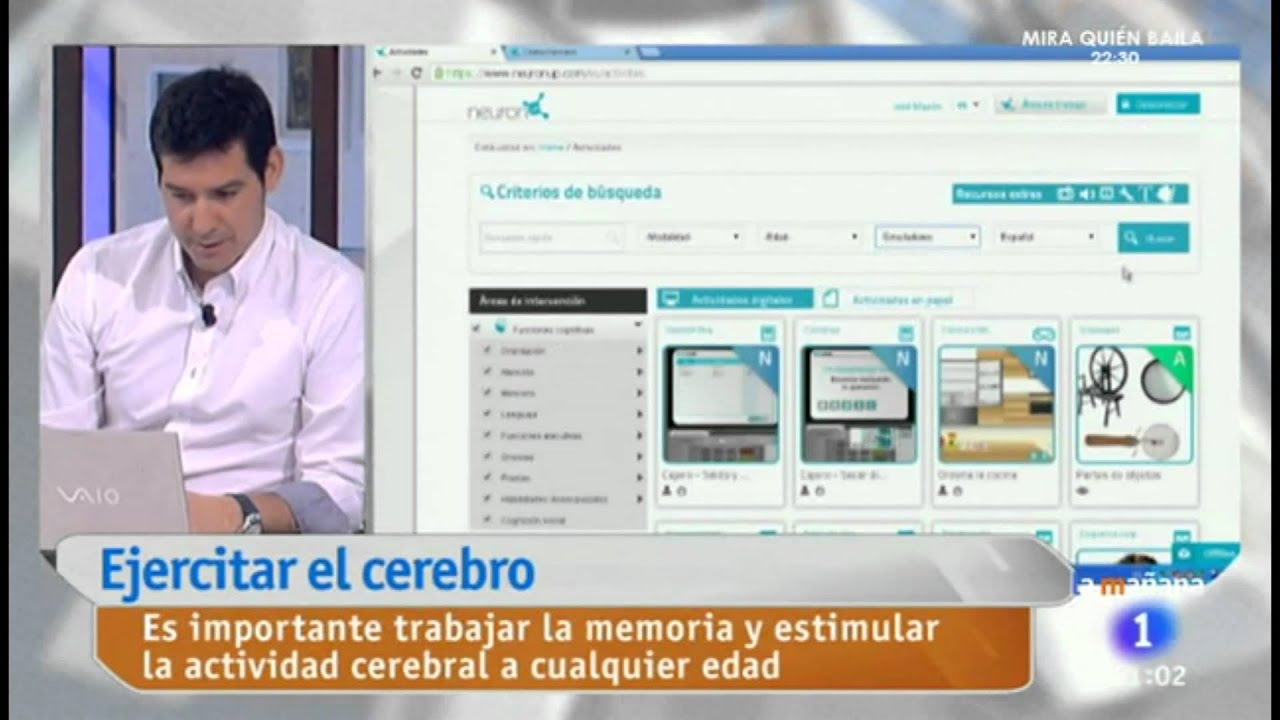Open the Partes de objetos thumbnail
This screenshot has width=1280, height=720.
[1134, 404]
